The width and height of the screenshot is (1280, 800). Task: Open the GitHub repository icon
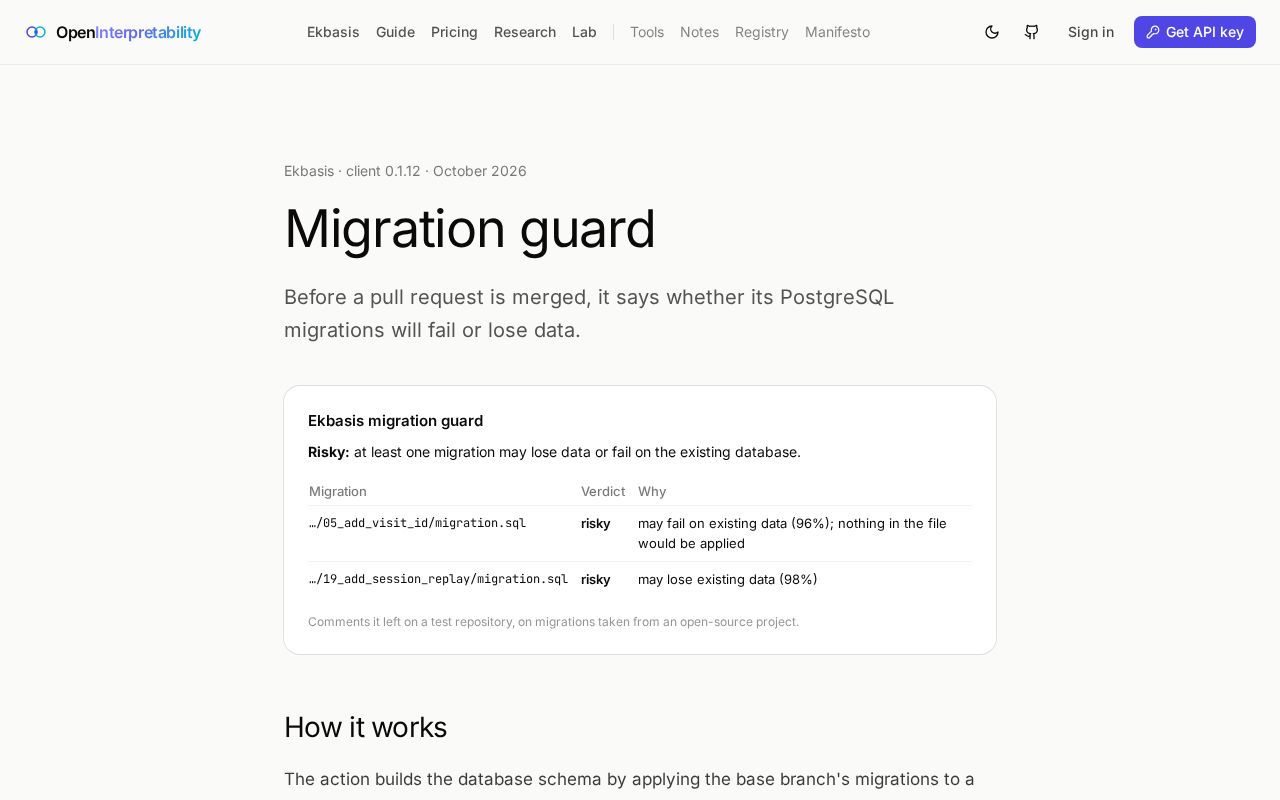coord(1032,32)
